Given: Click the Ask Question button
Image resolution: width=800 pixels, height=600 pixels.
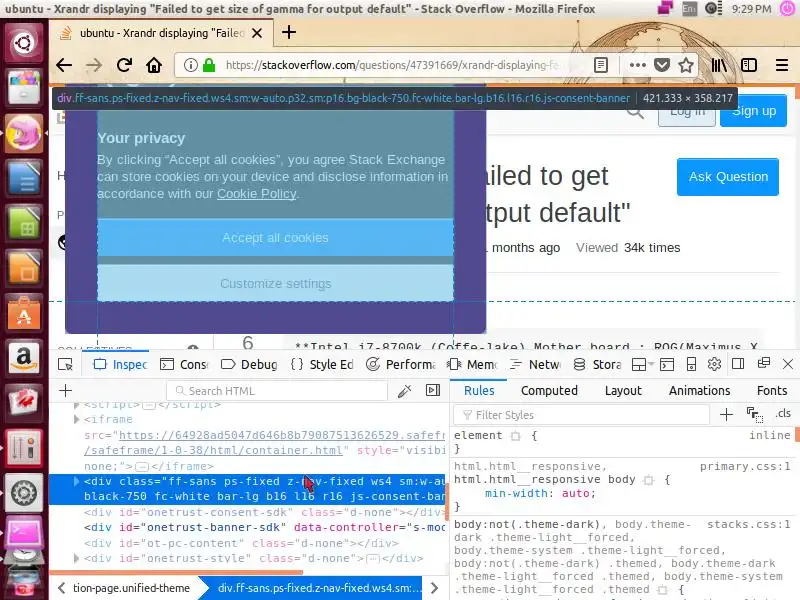Looking at the screenshot, I should [728, 177].
